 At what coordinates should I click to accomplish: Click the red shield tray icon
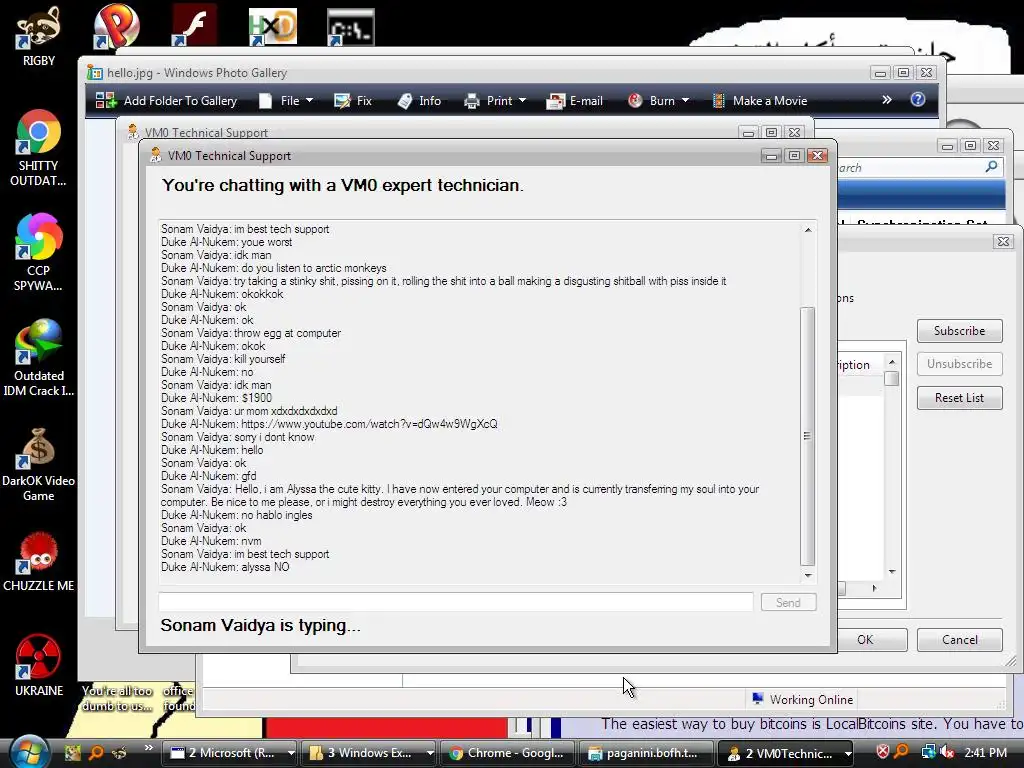[x=882, y=752]
